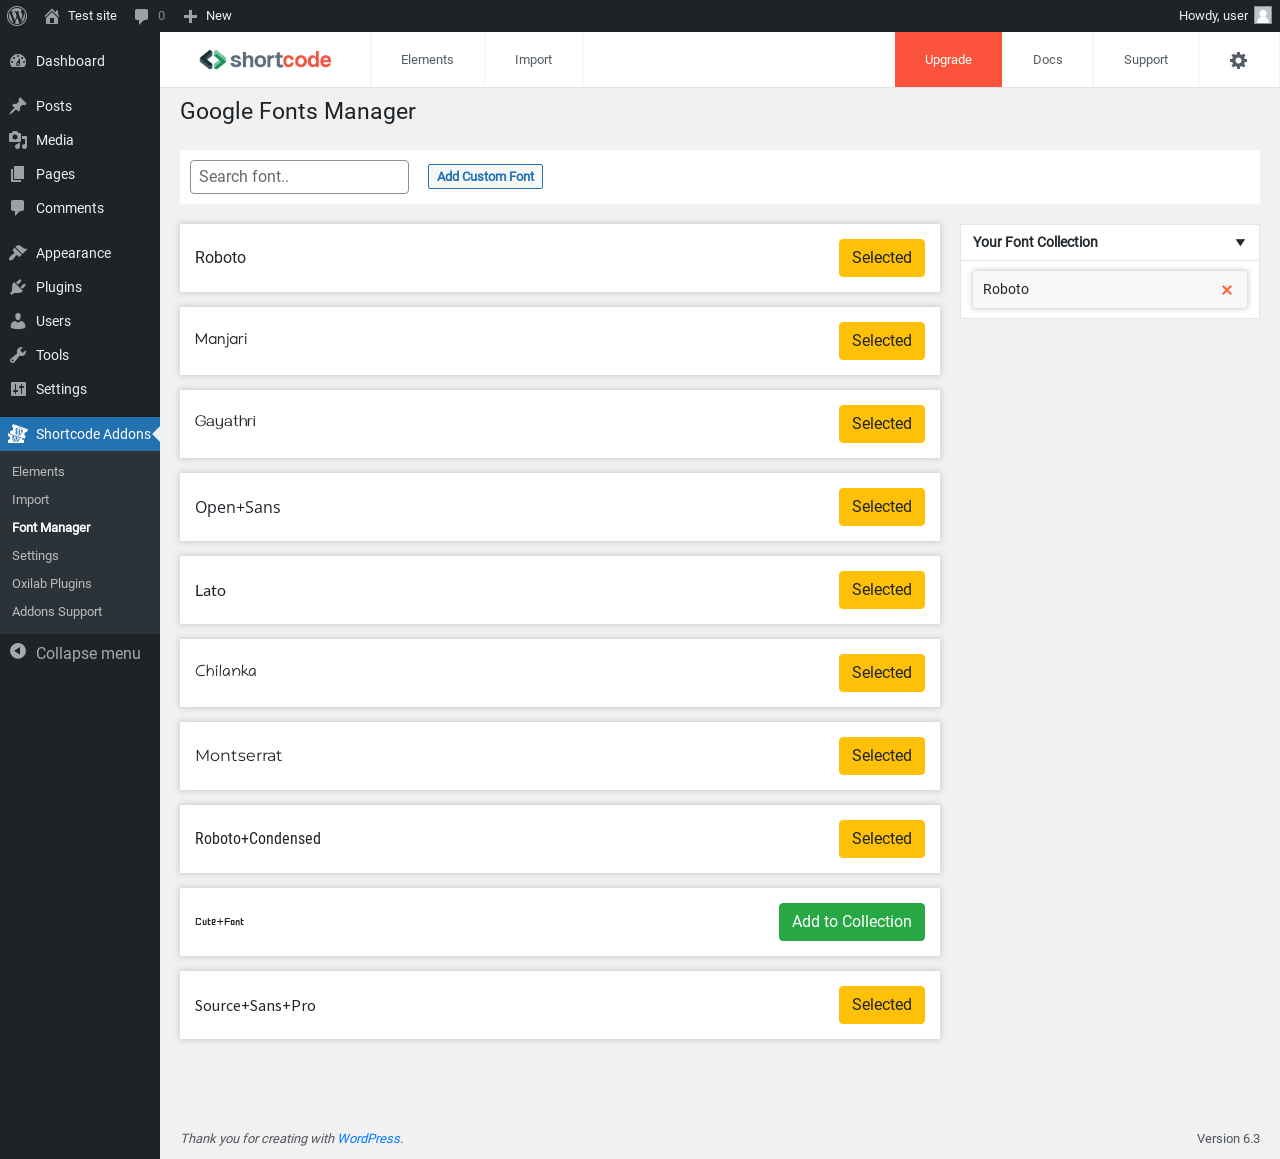Open the Docs header tab

coord(1047,60)
